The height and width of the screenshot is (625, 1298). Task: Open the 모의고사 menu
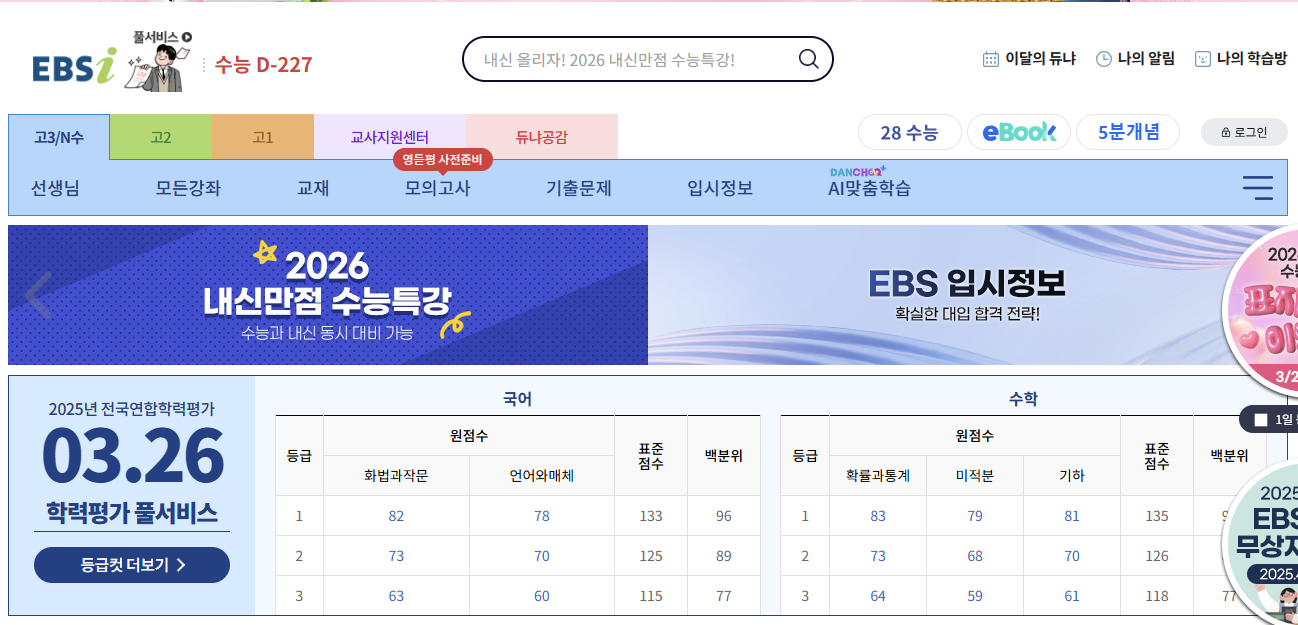point(437,188)
